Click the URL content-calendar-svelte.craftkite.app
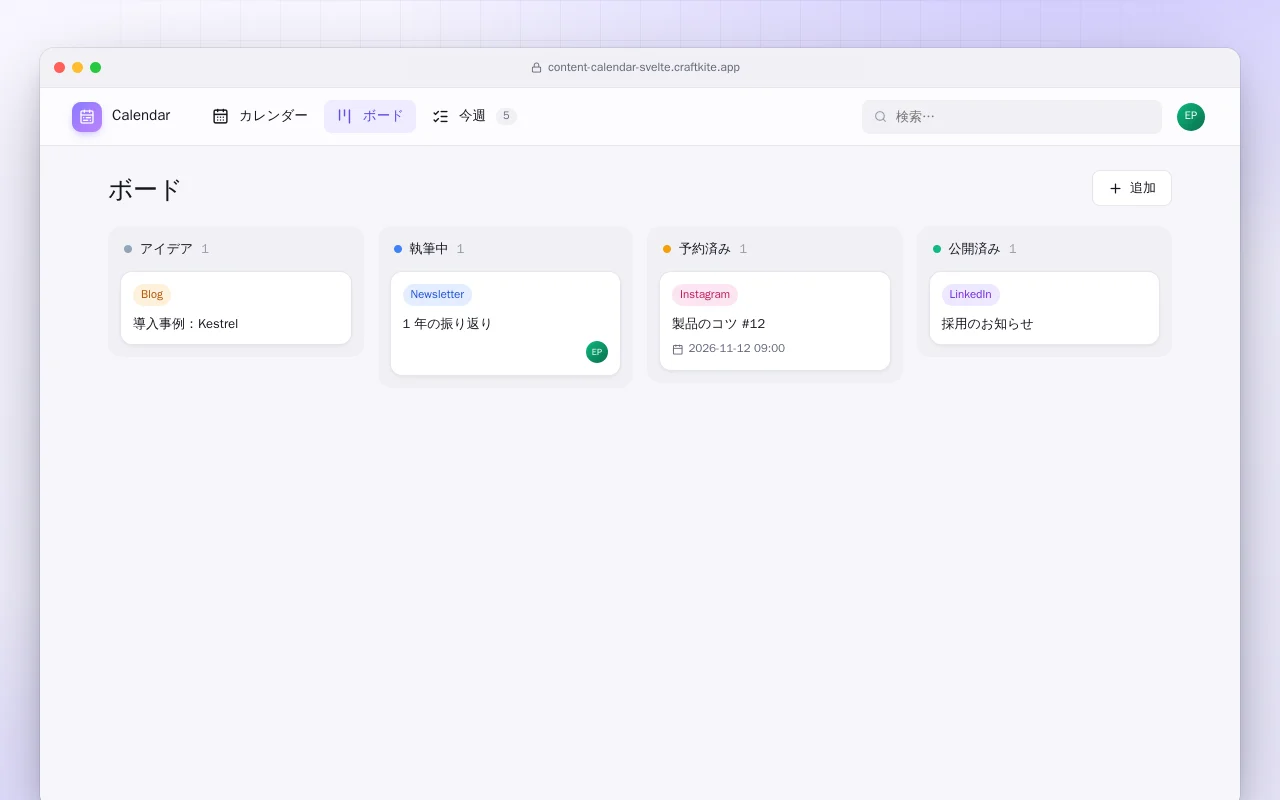Image resolution: width=1280 pixels, height=800 pixels. pyautogui.click(x=644, y=68)
